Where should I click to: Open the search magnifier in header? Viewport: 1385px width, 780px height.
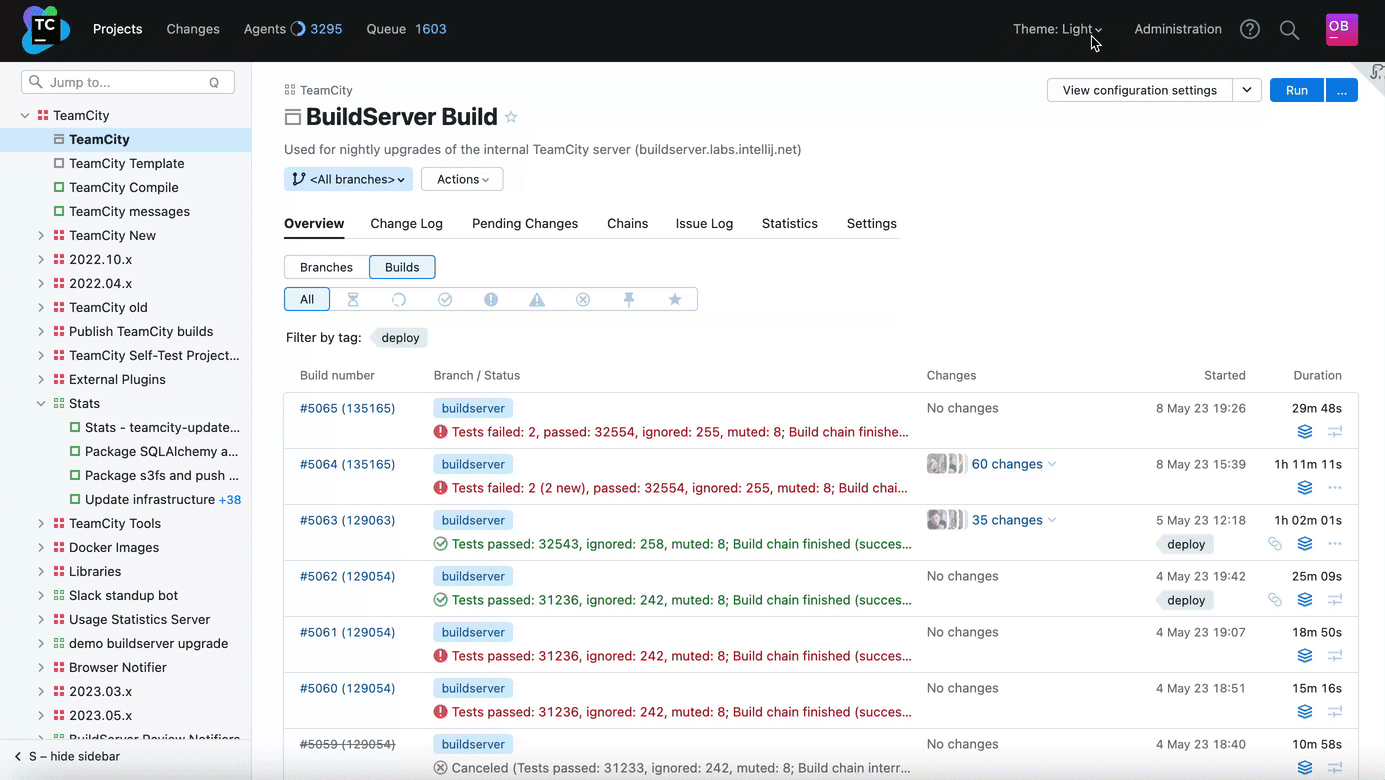point(1290,30)
